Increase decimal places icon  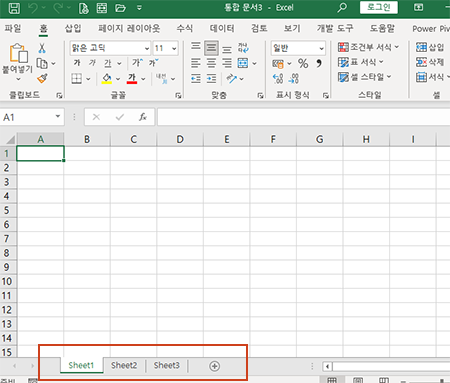click(278, 79)
